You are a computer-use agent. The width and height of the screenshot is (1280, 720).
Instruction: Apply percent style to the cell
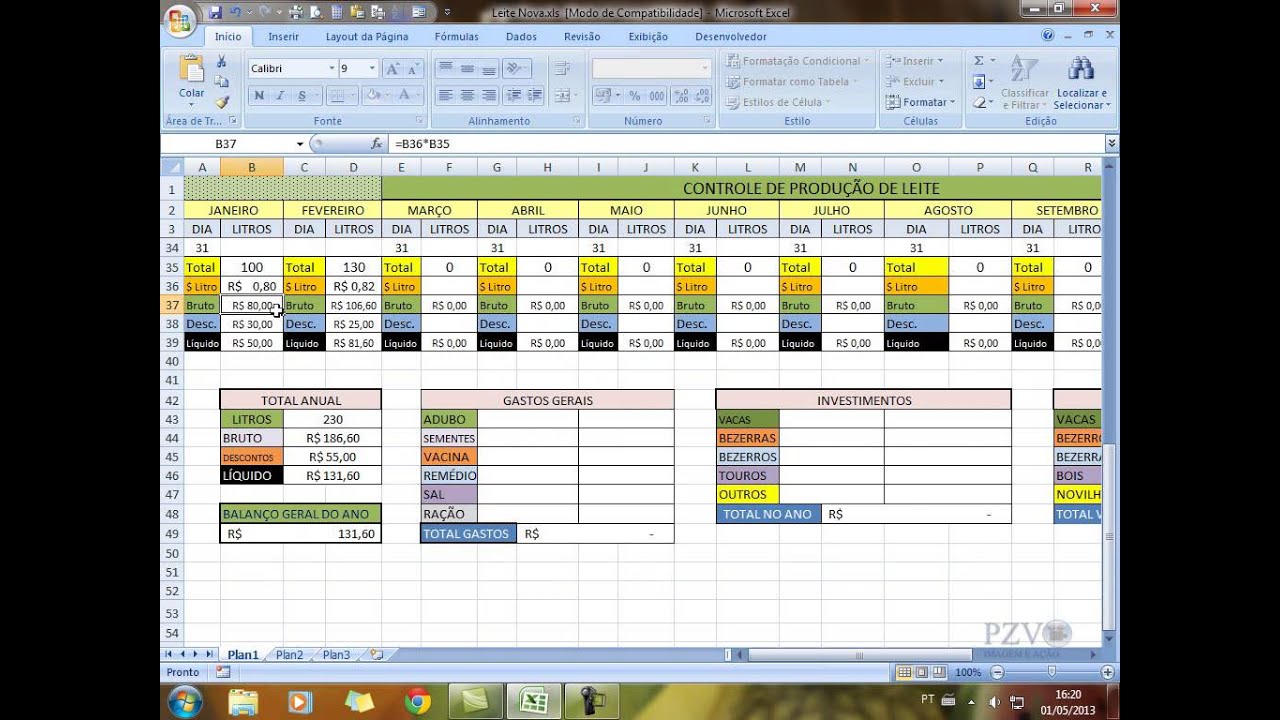[634, 96]
